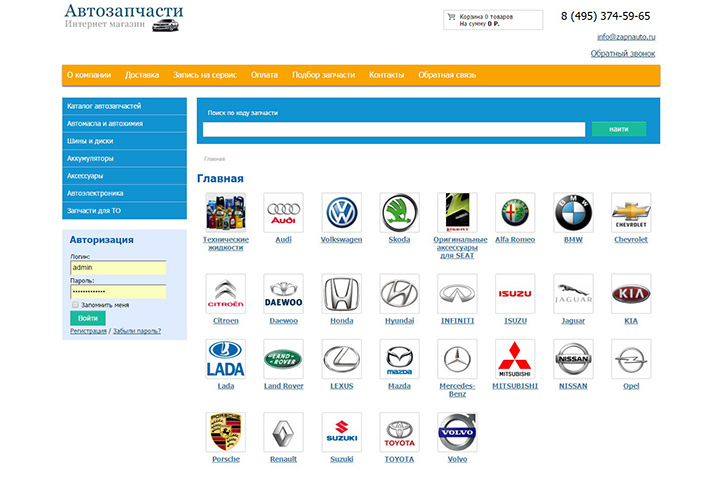The image size is (720, 480).
Task: Go to Аккумуляторы sidebar category
Action: tap(124, 158)
